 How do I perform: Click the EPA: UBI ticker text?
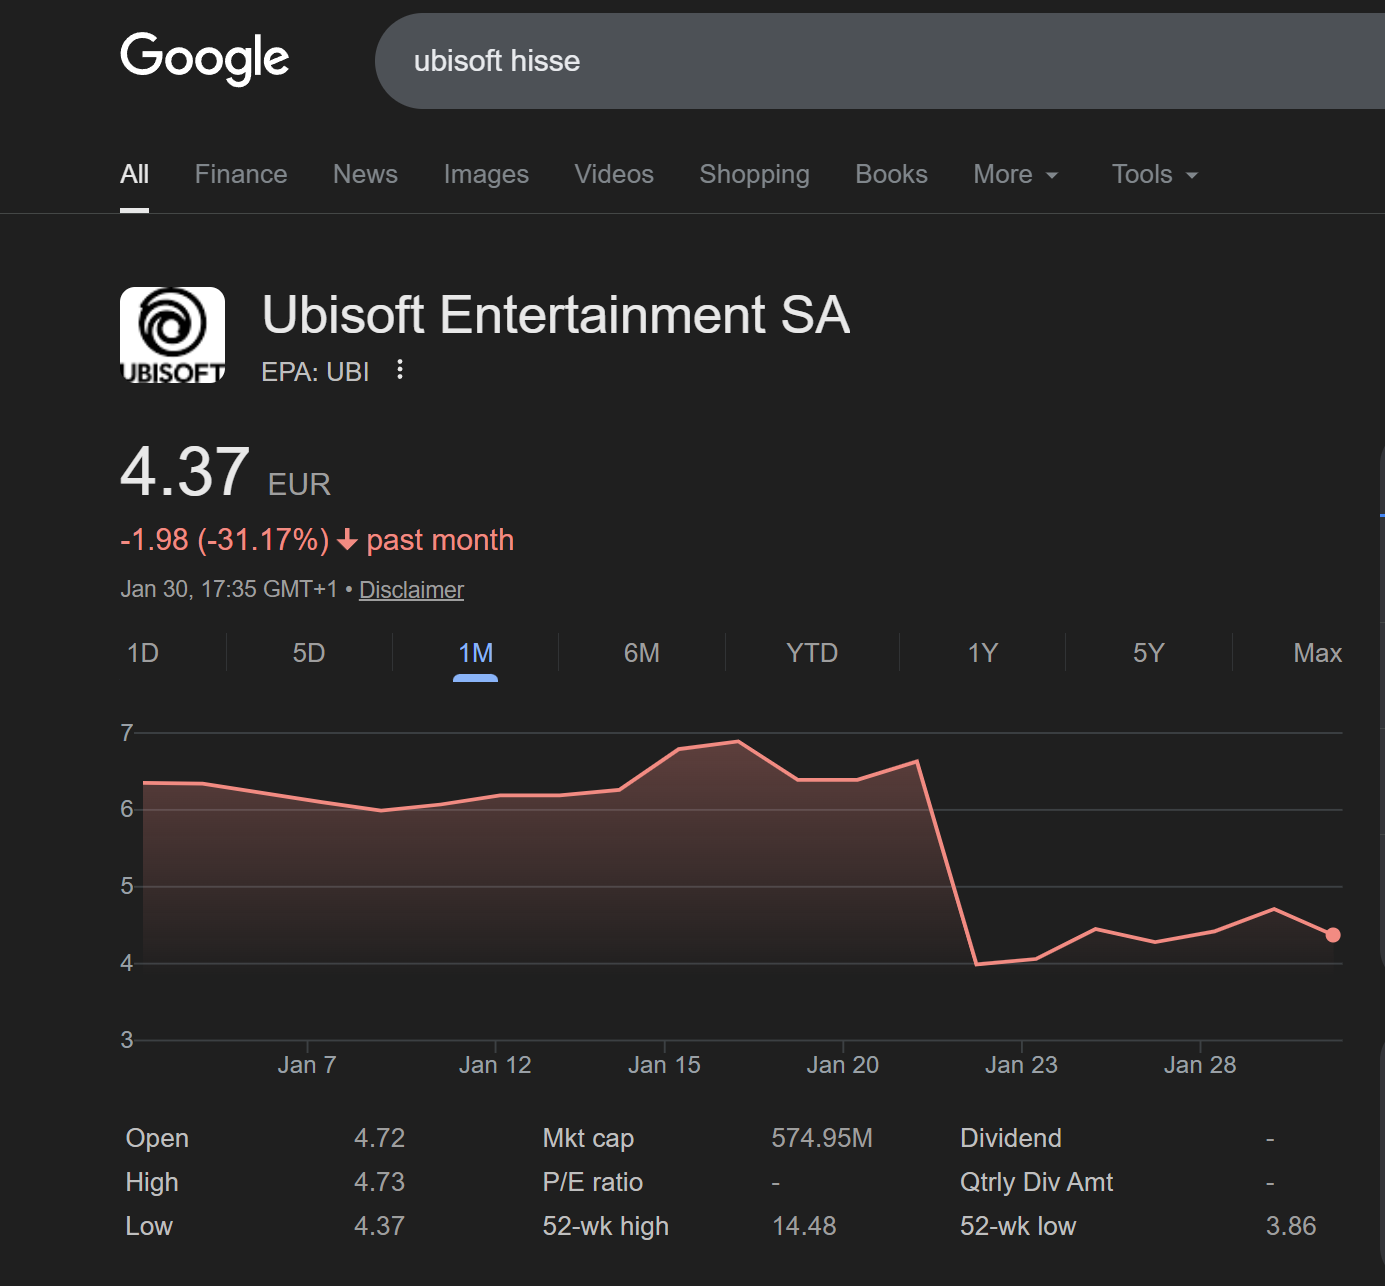point(315,372)
